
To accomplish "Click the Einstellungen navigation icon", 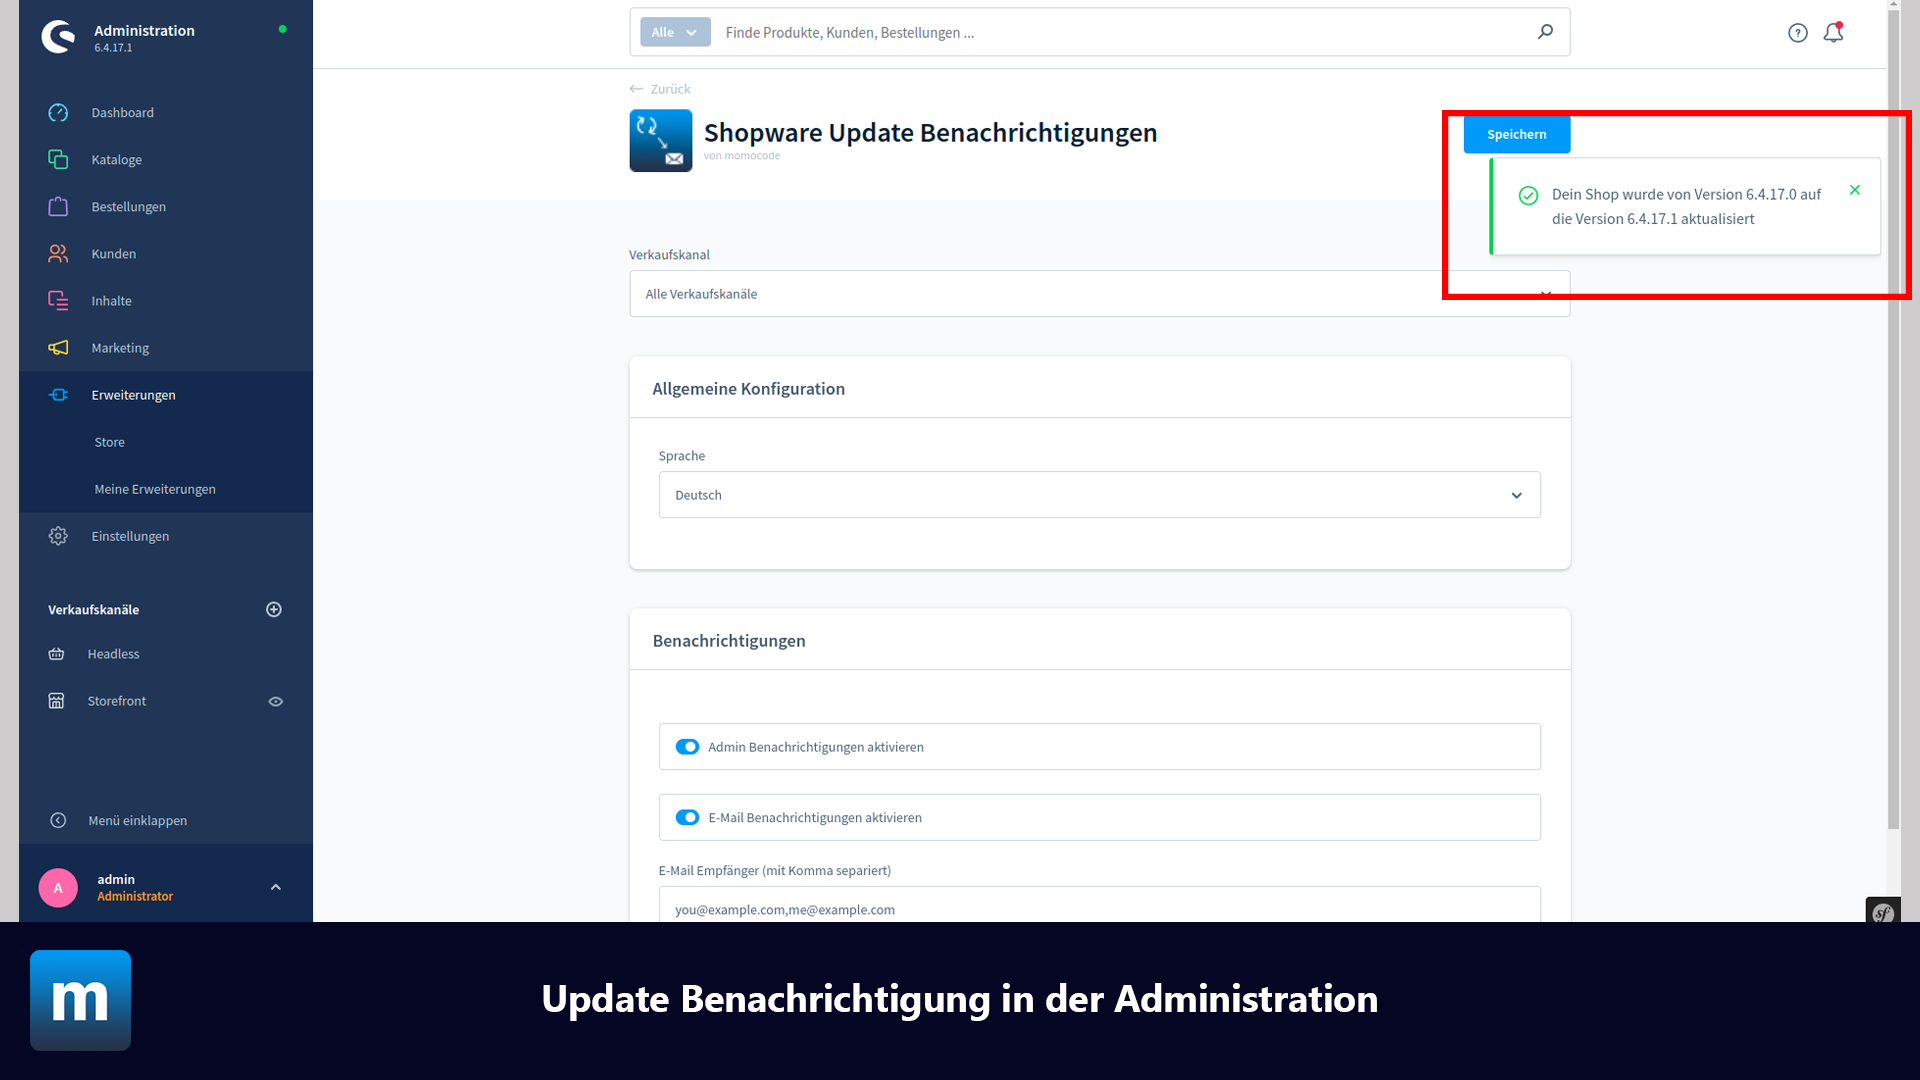I will click(58, 535).
